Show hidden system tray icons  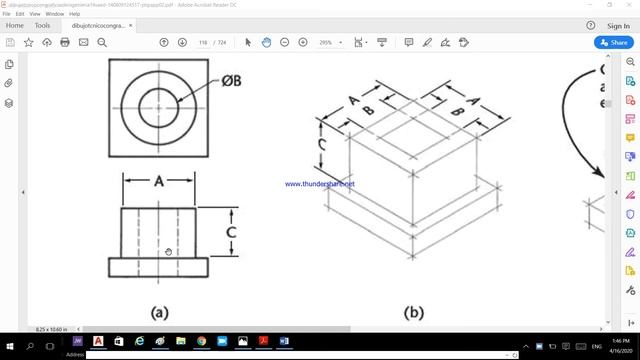point(526,347)
